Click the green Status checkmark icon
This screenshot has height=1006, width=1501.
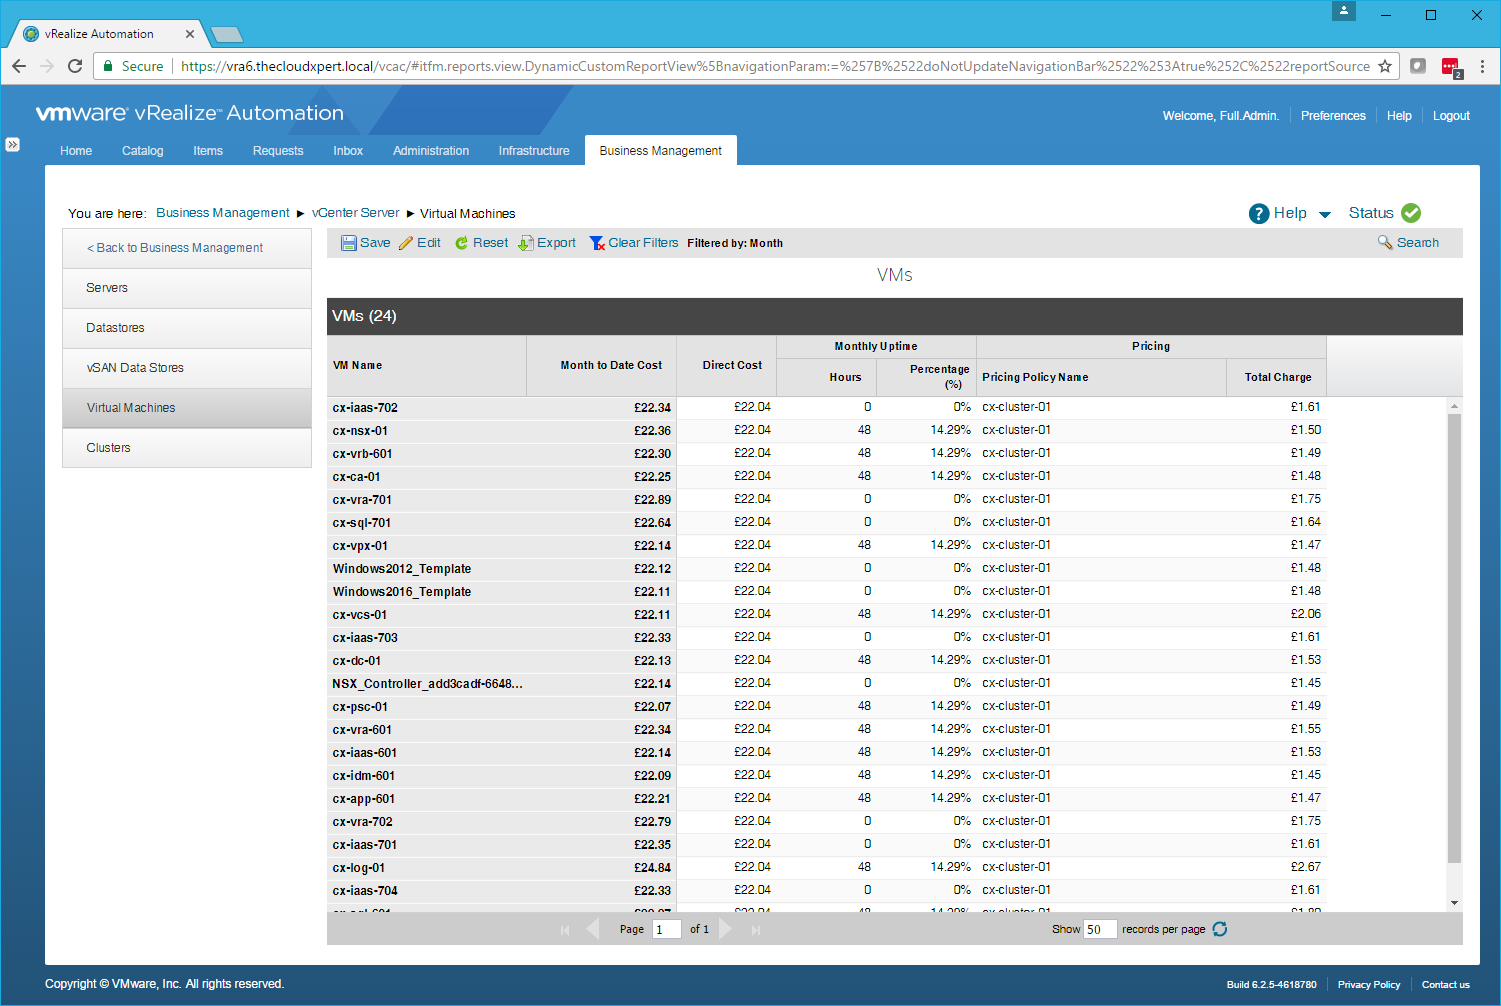[x=1411, y=213]
